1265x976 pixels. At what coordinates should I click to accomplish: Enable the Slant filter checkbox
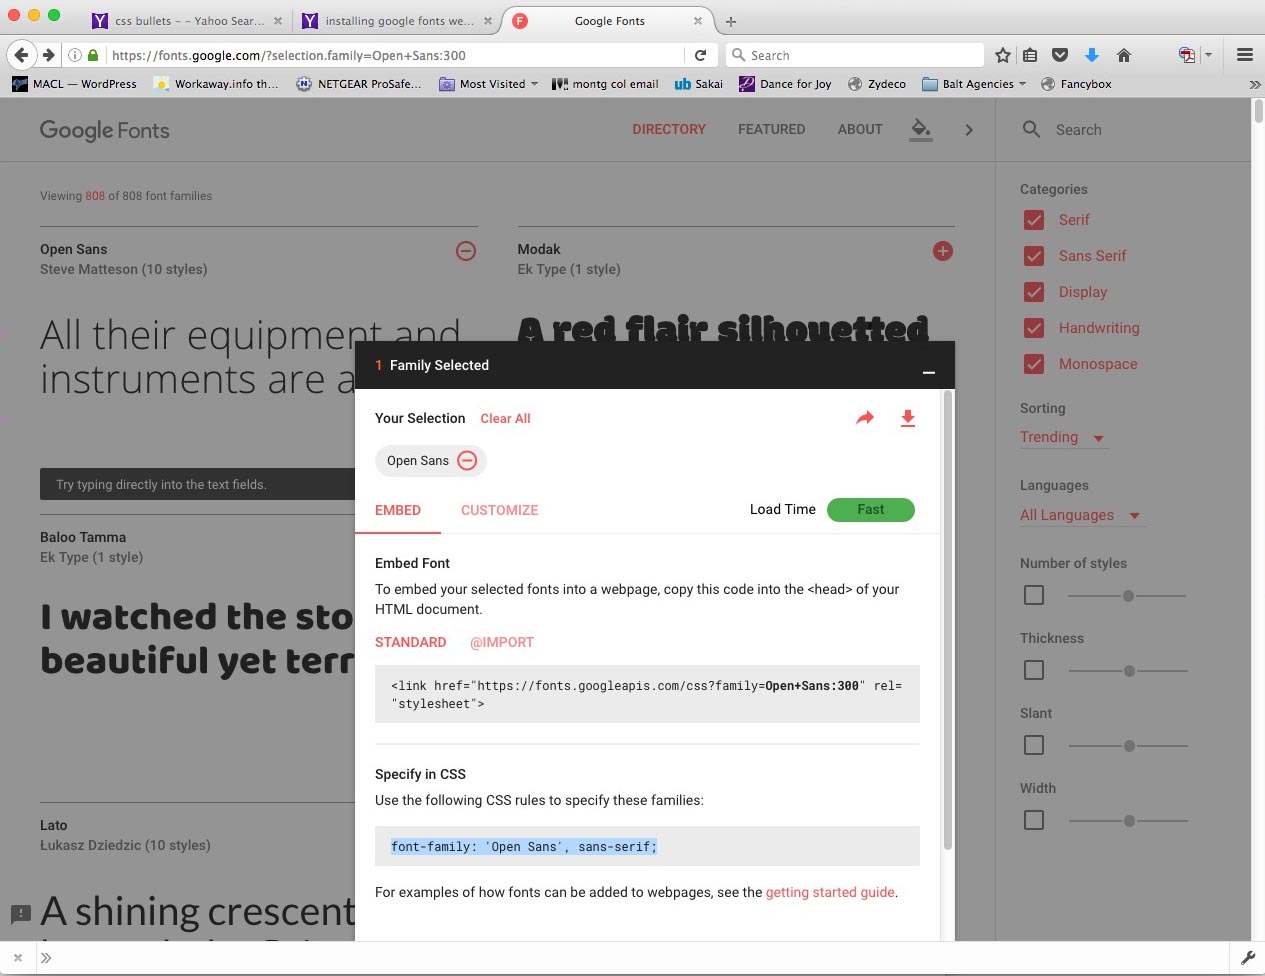(x=1034, y=745)
